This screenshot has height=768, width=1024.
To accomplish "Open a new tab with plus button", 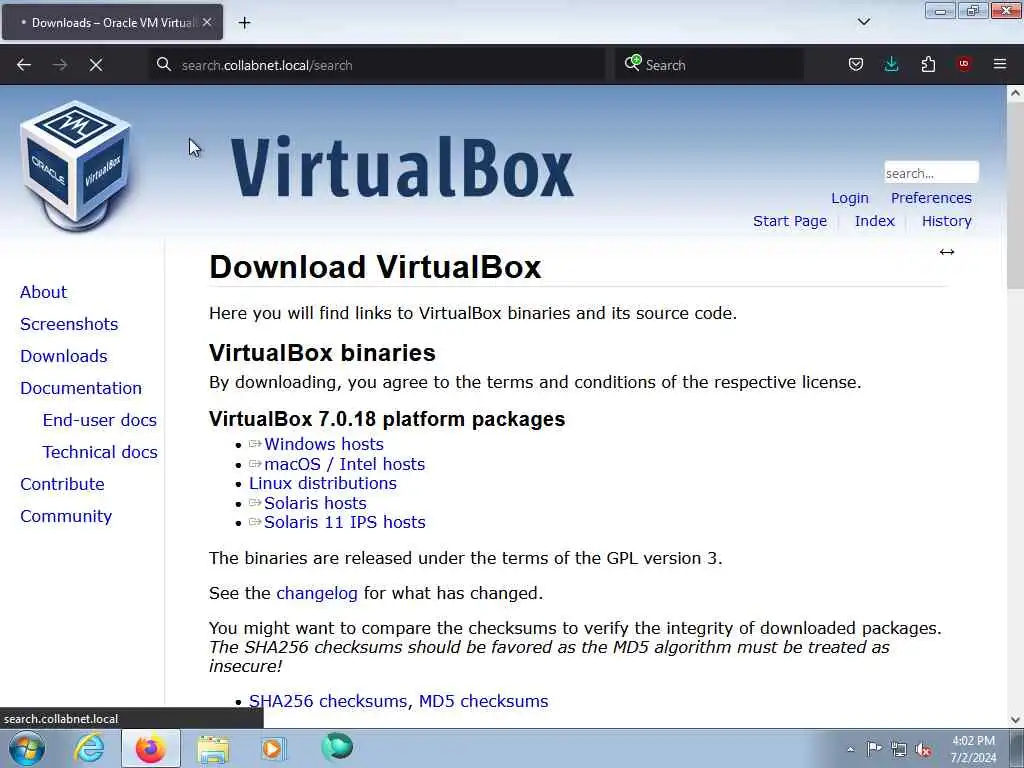I will click(244, 23).
